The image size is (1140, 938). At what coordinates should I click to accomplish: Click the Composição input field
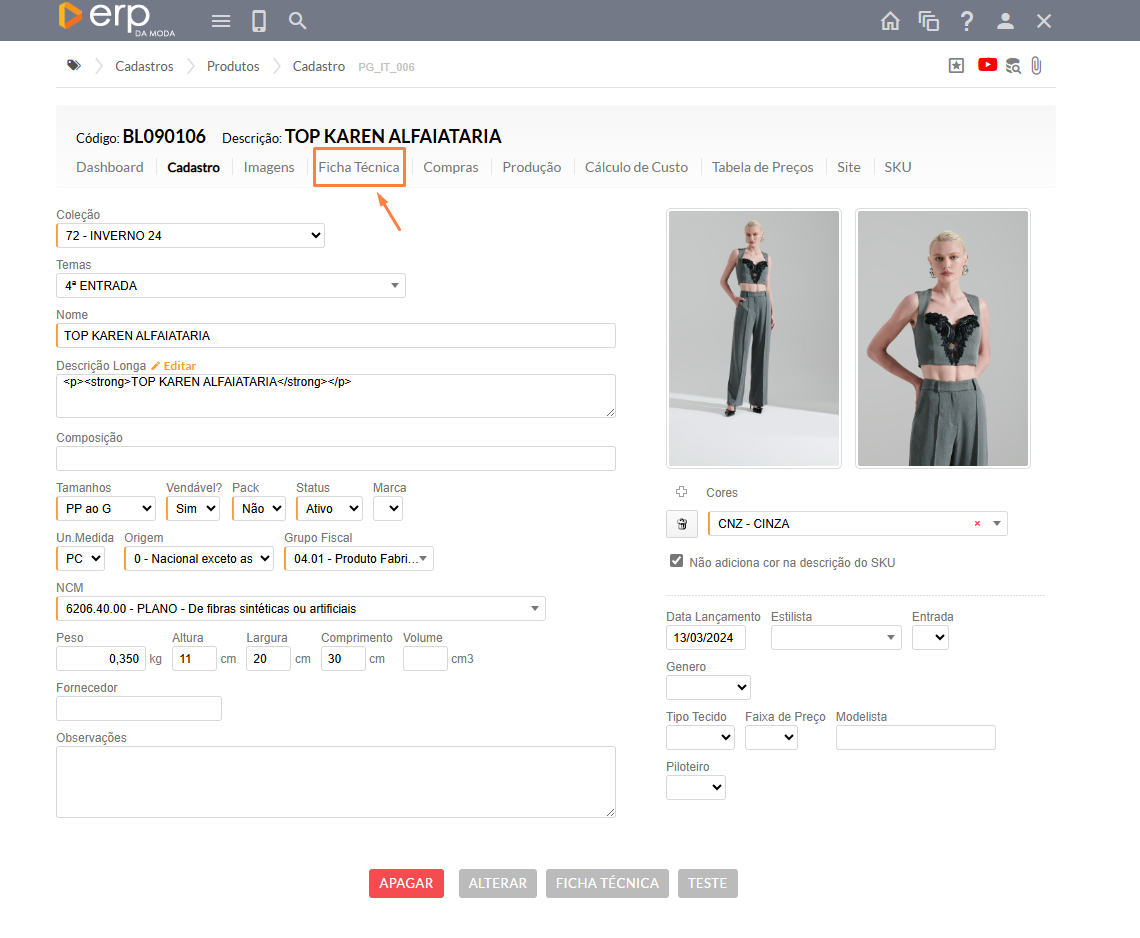(335, 458)
